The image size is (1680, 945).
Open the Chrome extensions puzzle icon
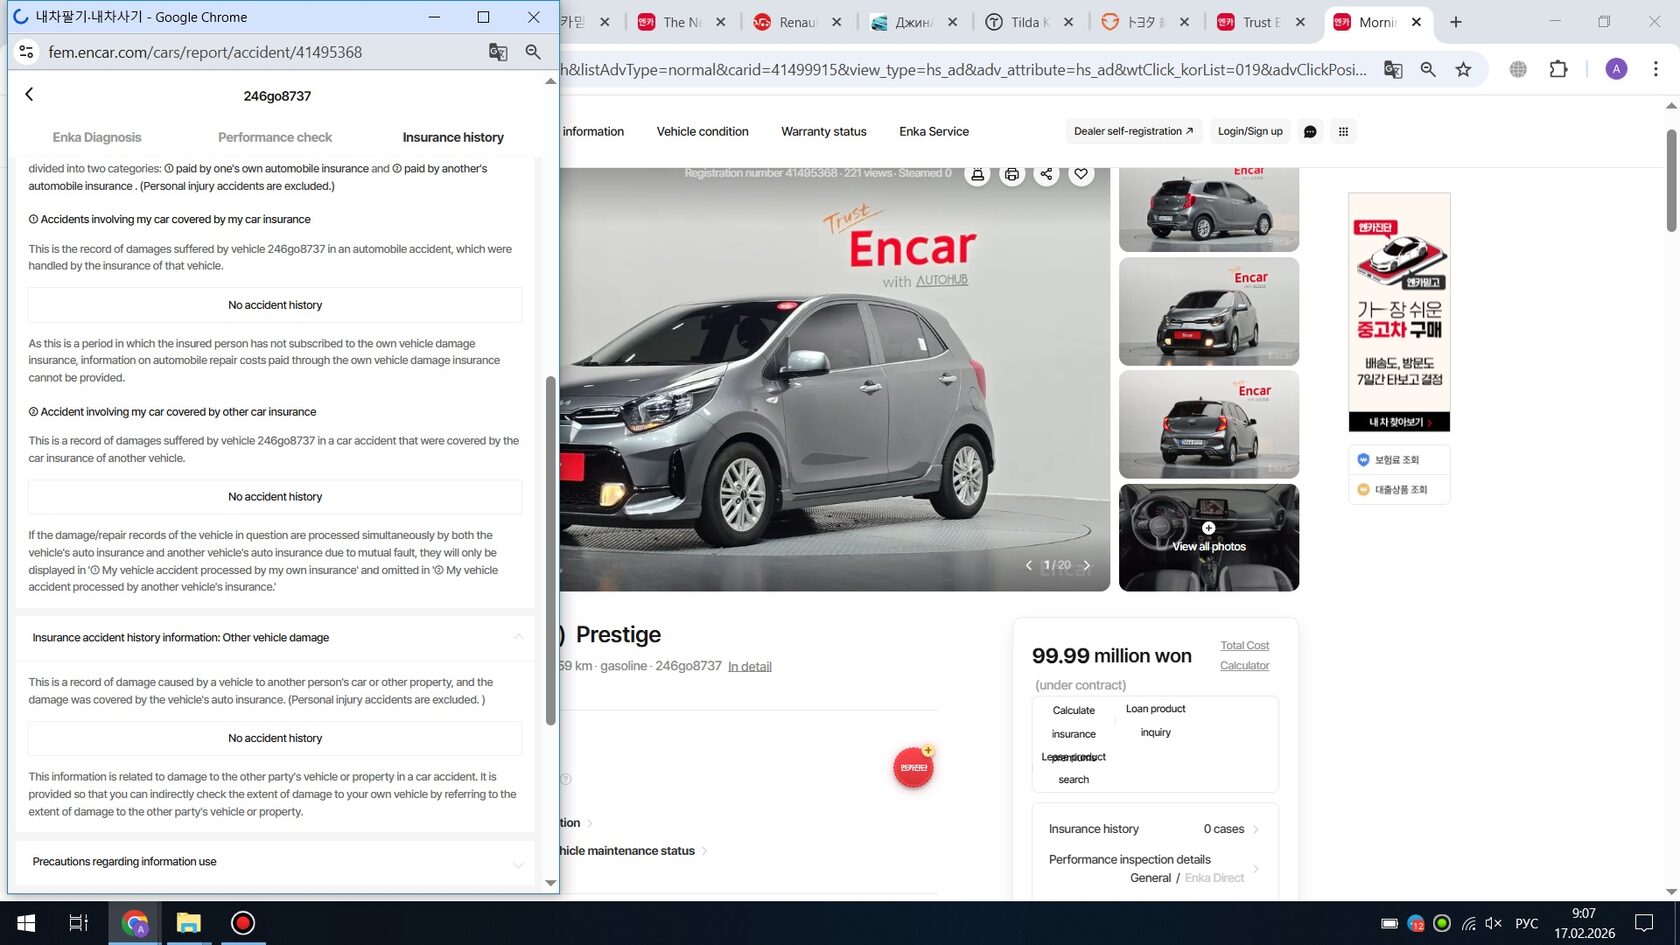click(1558, 69)
